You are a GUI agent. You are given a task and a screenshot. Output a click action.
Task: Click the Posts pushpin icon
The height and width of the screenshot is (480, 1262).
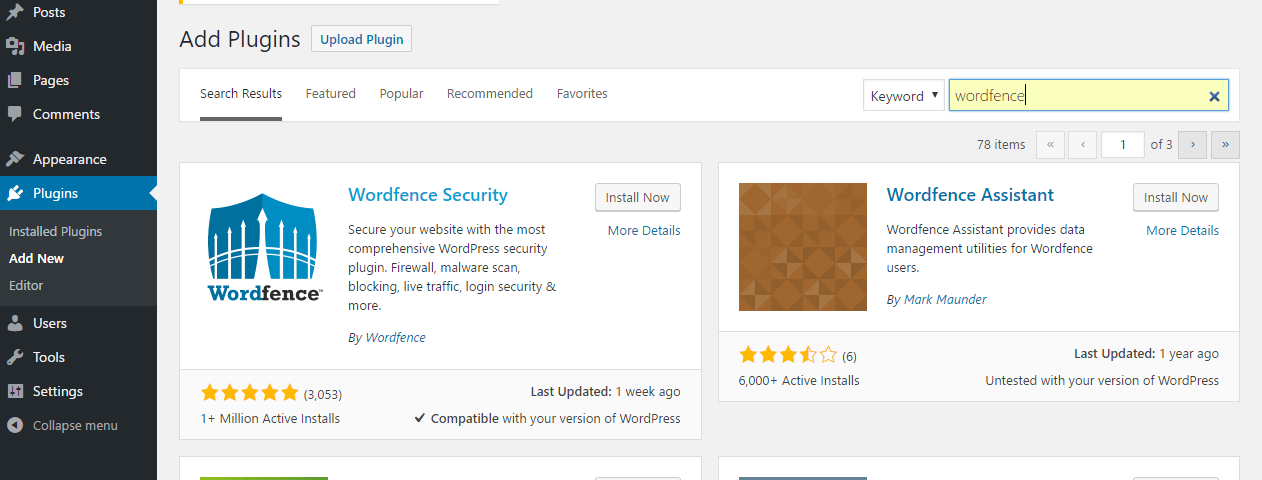coord(15,12)
